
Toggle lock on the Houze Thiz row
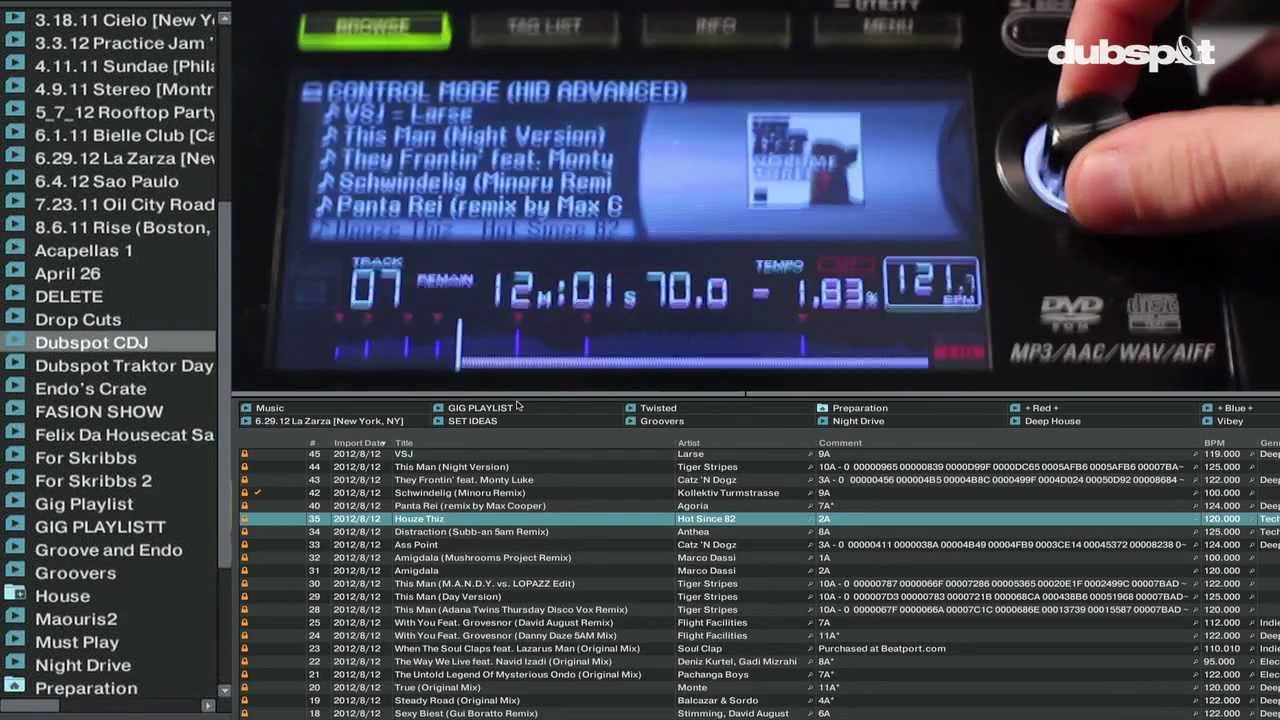pos(244,519)
